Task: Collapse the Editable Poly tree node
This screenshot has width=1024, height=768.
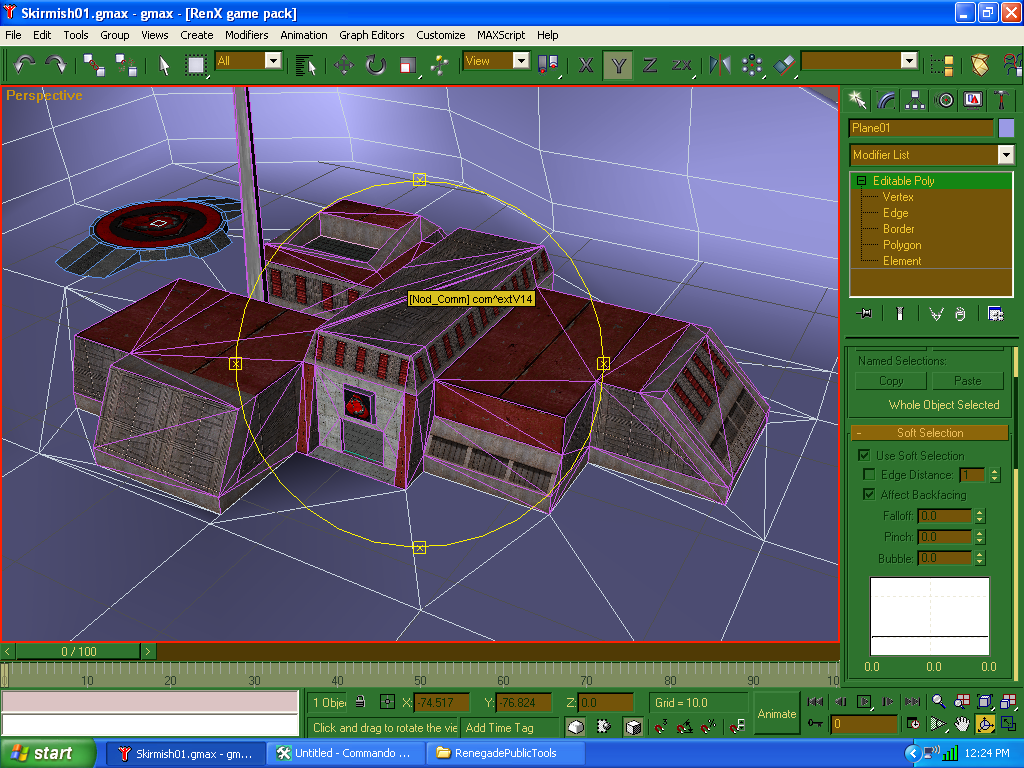Action: coord(861,181)
